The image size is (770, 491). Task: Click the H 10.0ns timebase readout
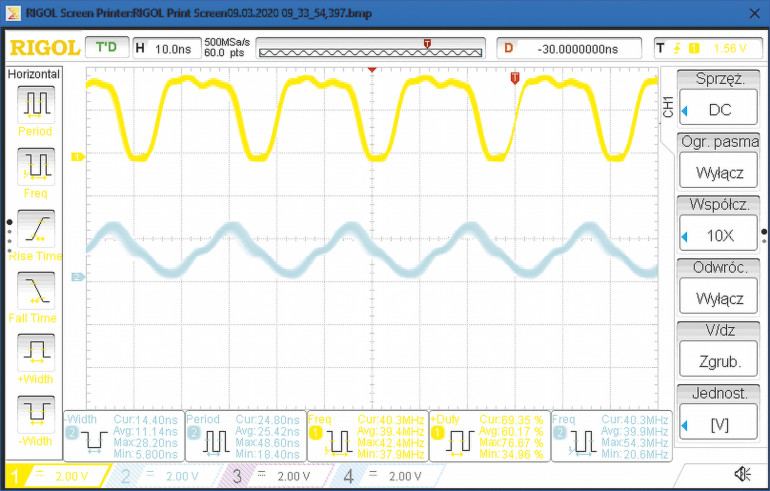164,47
